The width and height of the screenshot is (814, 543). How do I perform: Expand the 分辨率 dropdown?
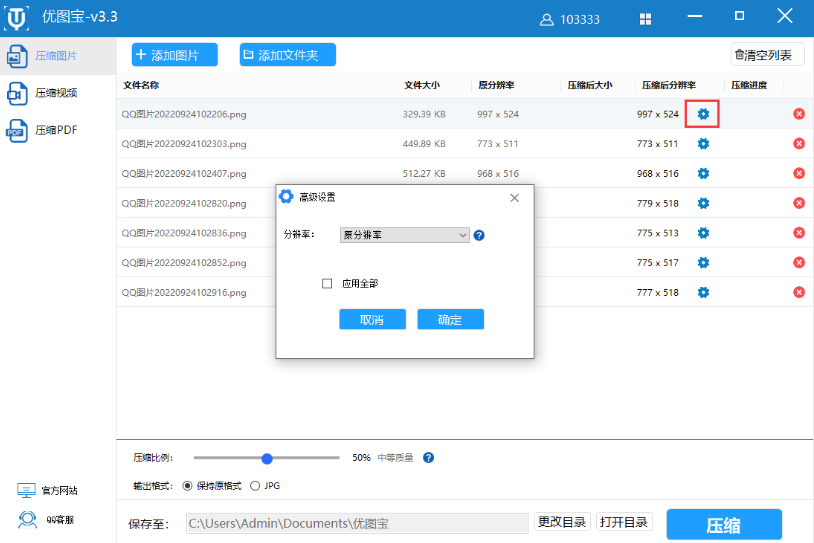[x=404, y=235]
